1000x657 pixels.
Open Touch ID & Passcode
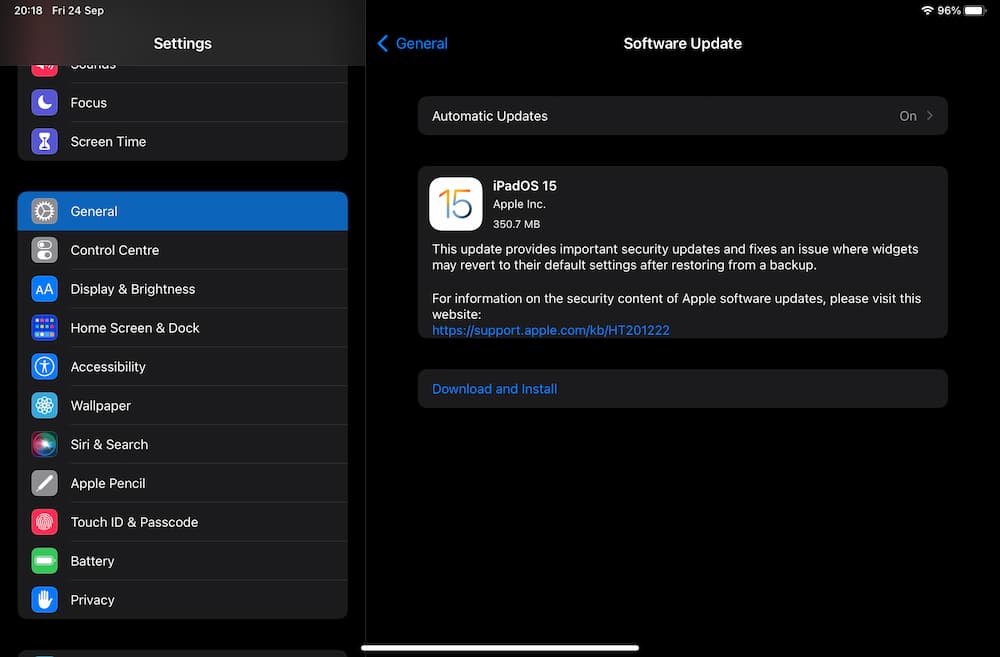pyautogui.click(x=182, y=522)
